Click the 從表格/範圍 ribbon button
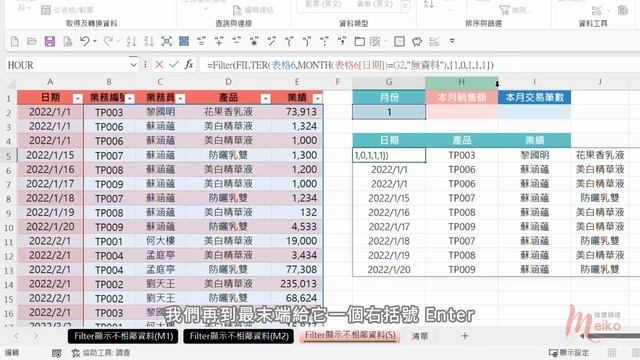Screen dimensions: 640x360 [67, 10]
